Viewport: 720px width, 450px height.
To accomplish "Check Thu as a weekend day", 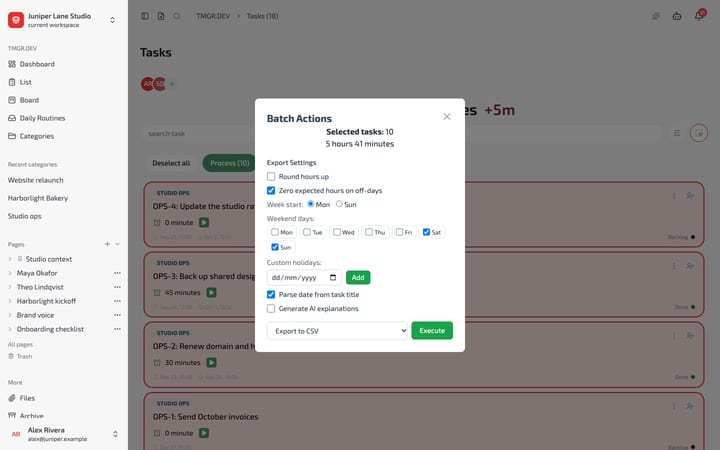I will click(369, 232).
